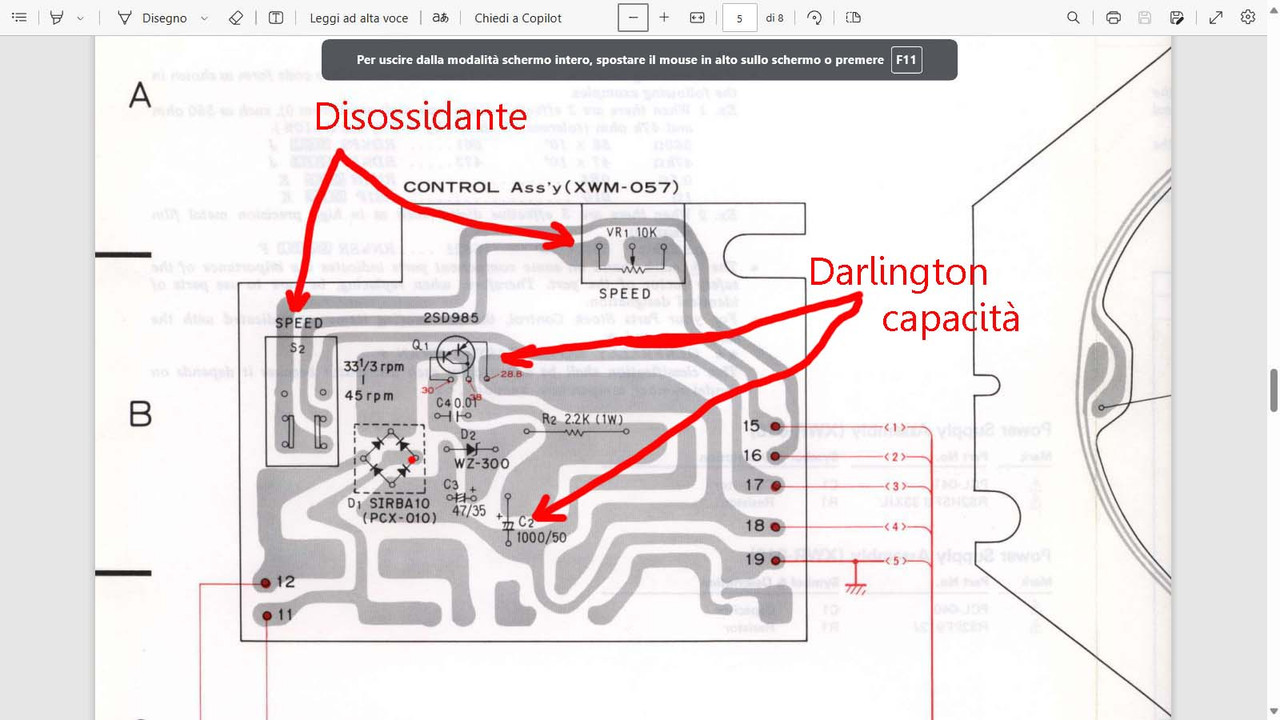Click the save icon

tap(1145, 18)
